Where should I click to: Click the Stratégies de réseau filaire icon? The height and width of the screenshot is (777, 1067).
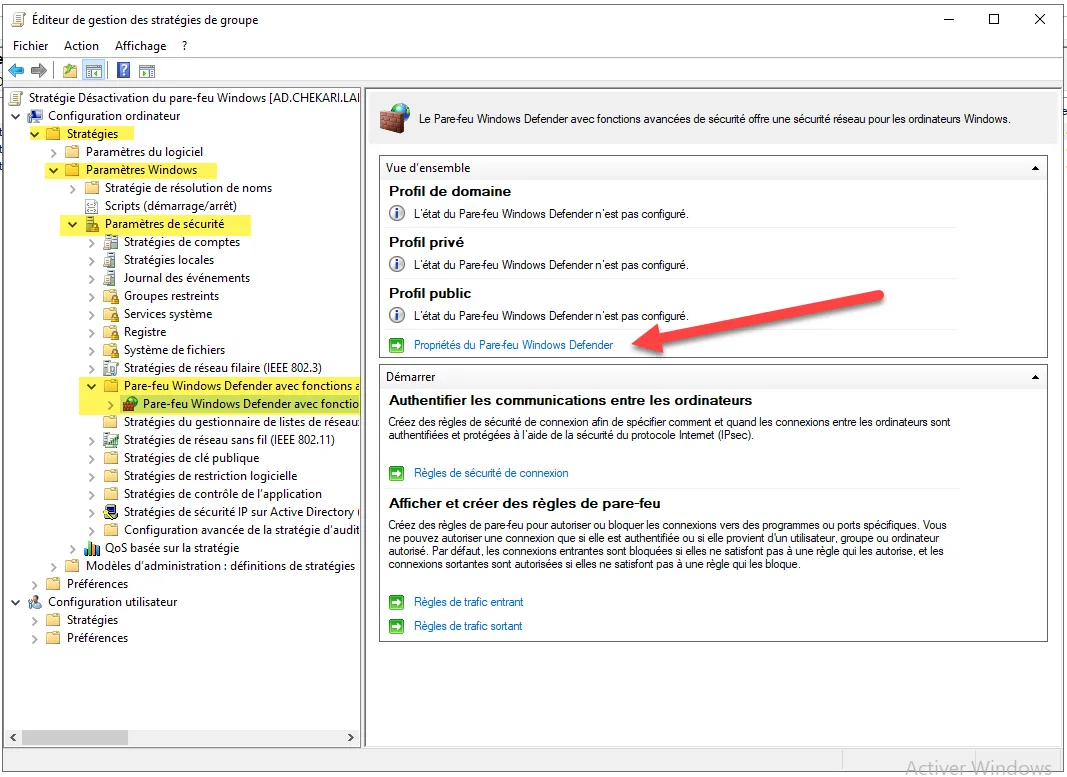pos(110,368)
